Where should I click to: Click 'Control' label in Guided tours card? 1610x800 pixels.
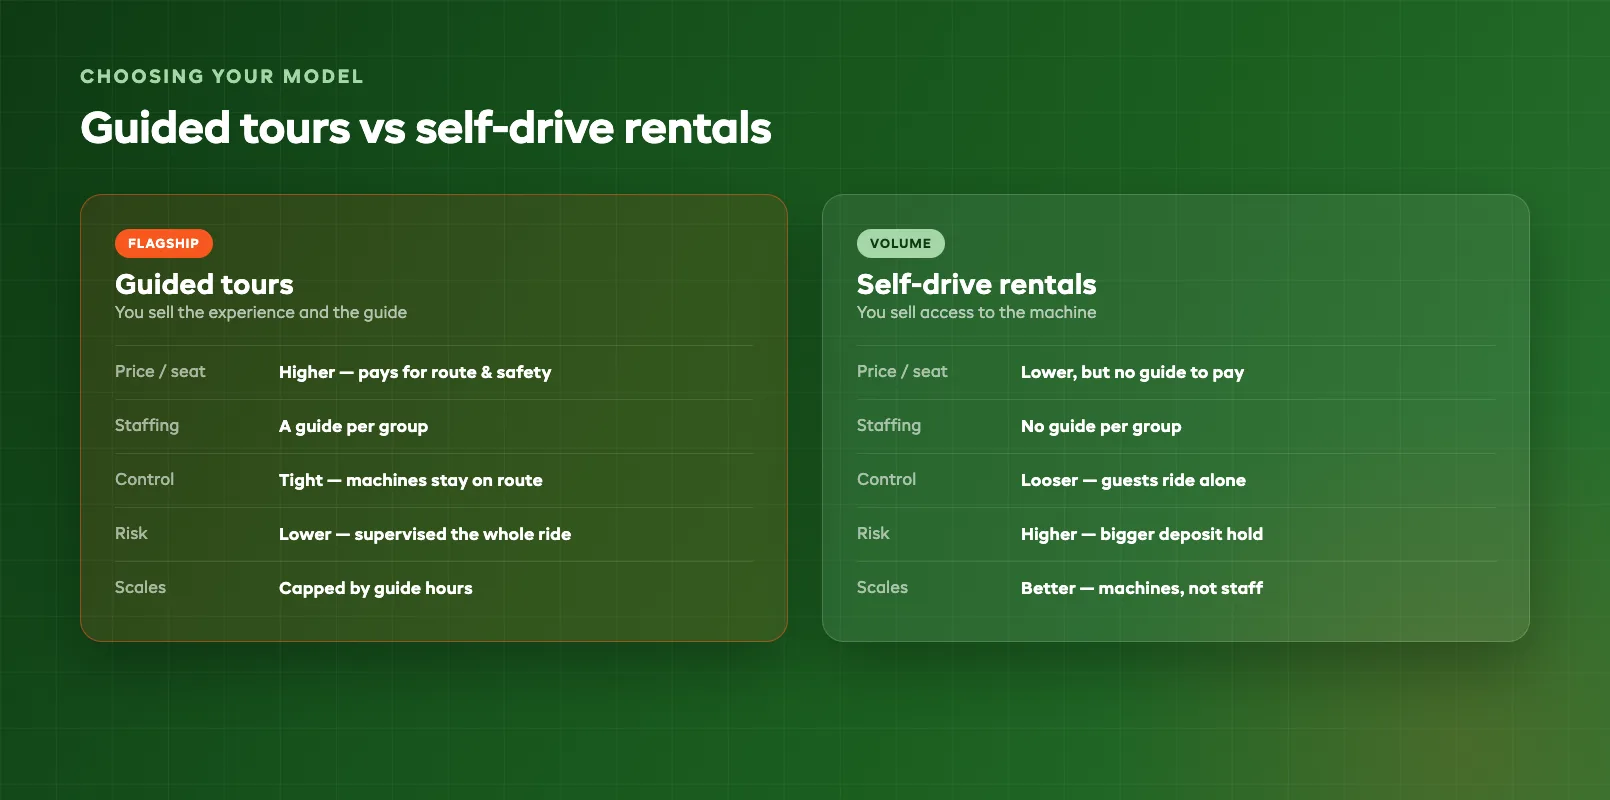pos(144,479)
